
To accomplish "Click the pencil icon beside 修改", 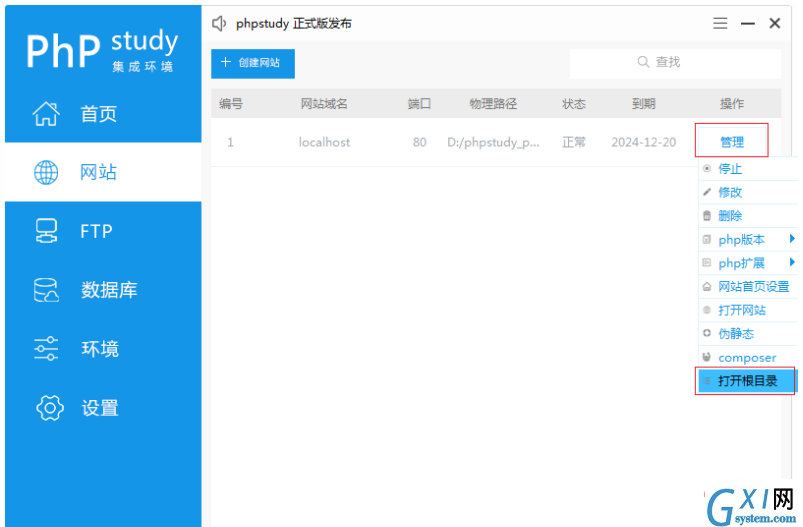I will (707, 192).
